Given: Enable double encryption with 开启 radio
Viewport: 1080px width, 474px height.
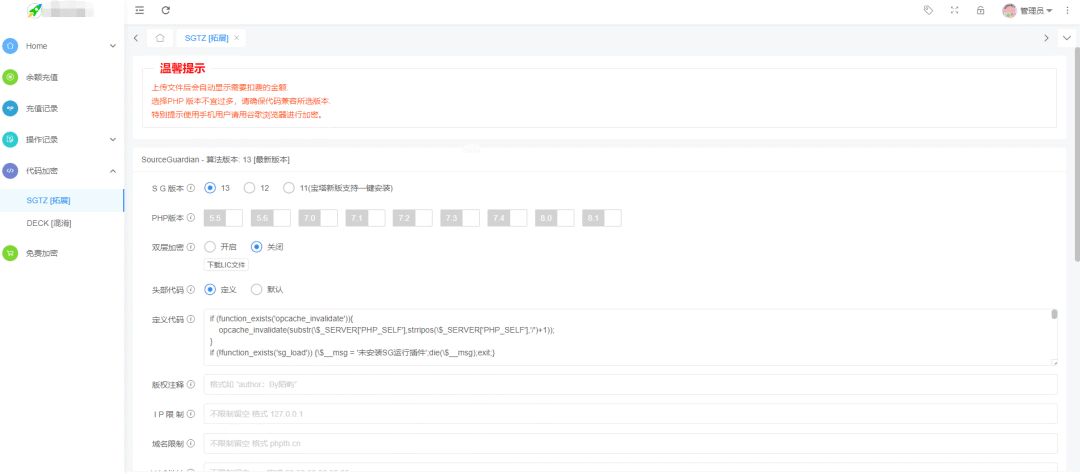Looking at the screenshot, I should click(211, 247).
